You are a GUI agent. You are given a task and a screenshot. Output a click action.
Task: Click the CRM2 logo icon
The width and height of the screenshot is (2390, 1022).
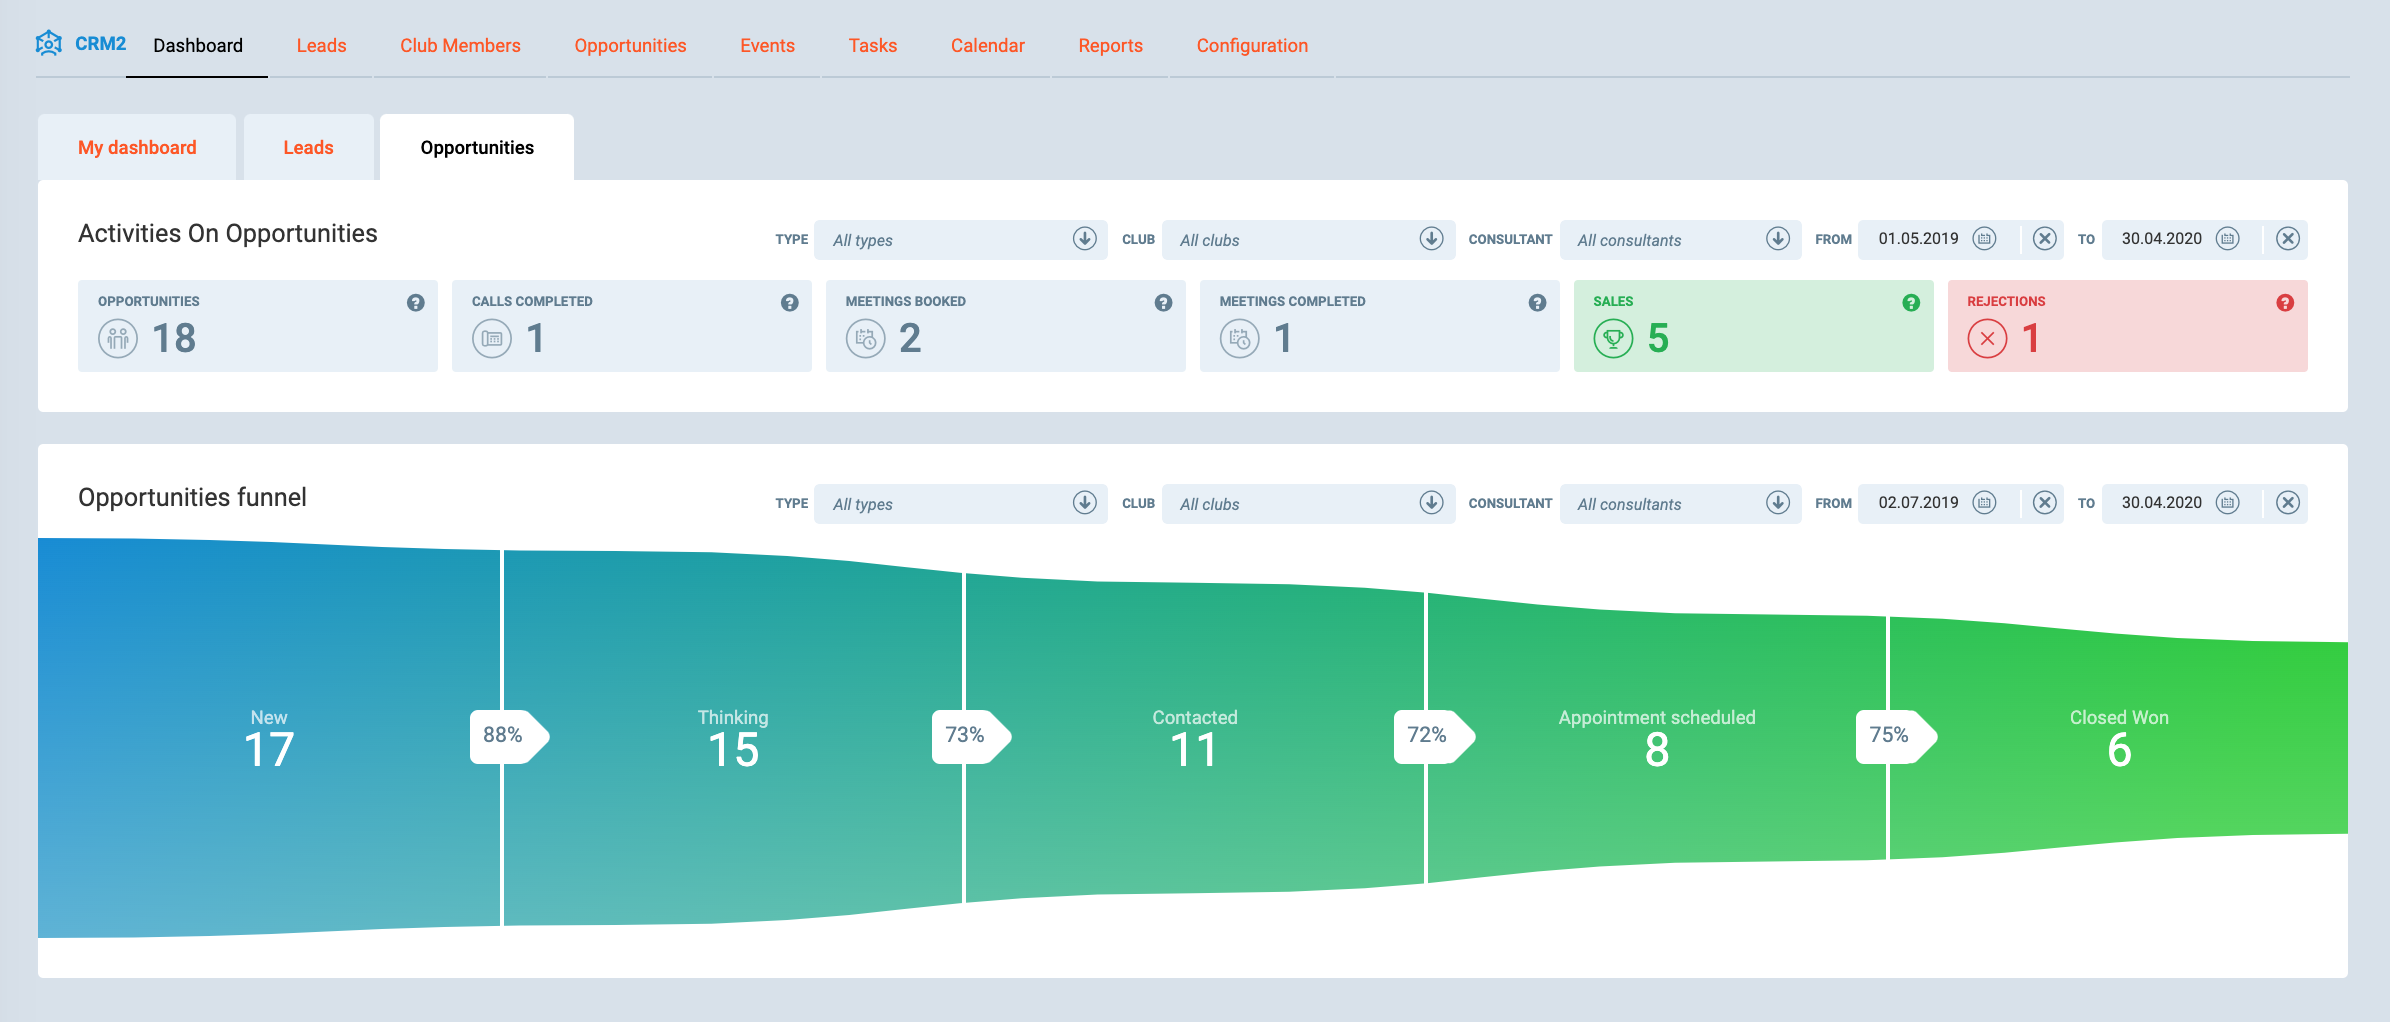48,43
